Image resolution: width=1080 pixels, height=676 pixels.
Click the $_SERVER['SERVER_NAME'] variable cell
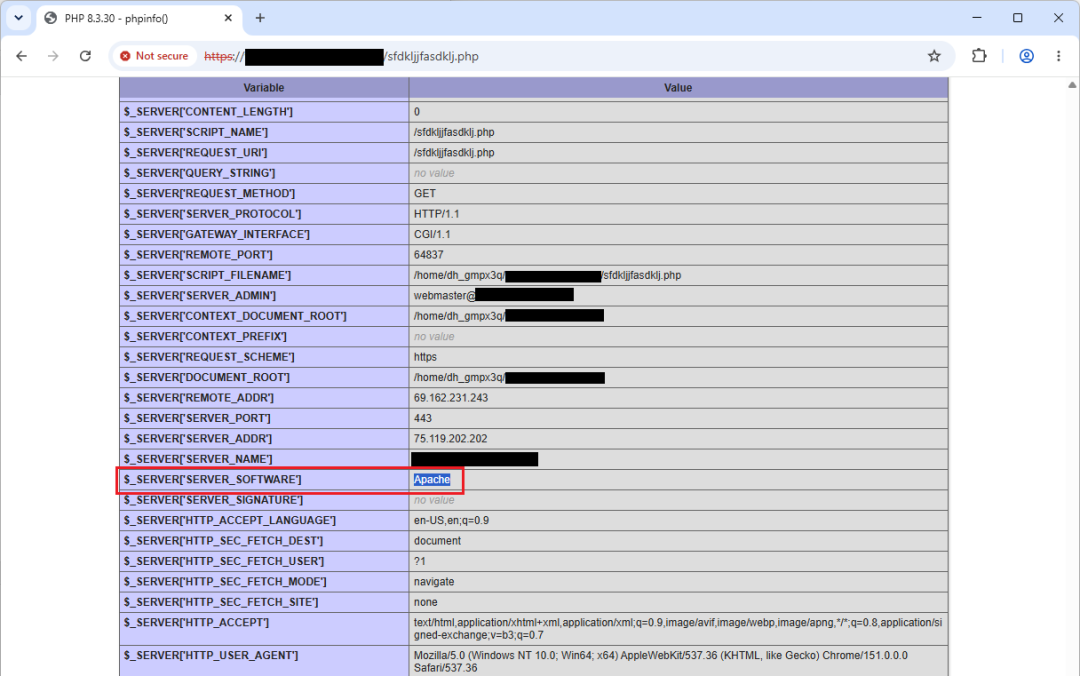pos(264,459)
